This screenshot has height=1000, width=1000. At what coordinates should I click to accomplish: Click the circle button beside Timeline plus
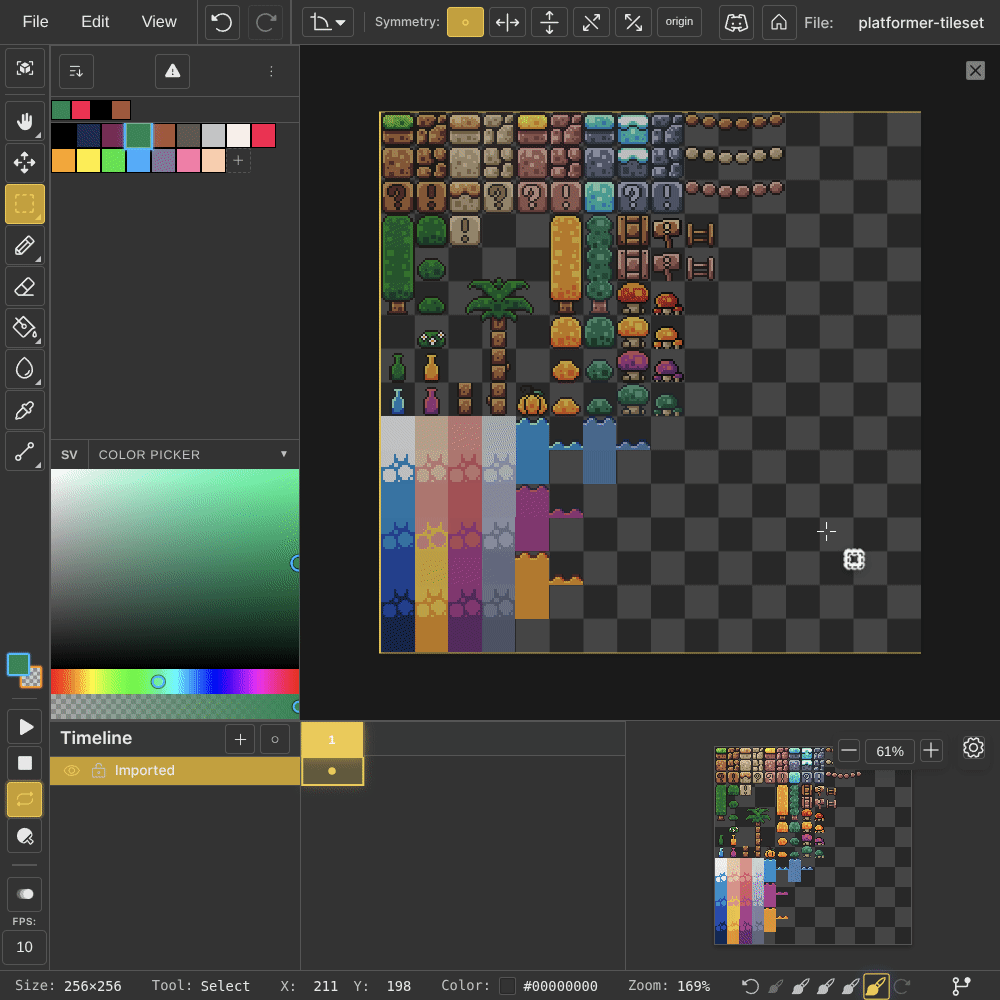(275, 739)
